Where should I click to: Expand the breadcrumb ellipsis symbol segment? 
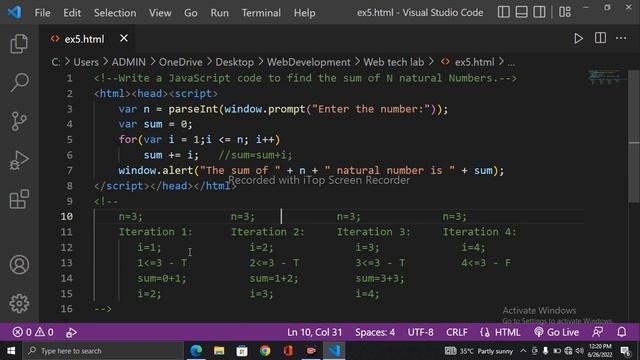click(511, 62)
